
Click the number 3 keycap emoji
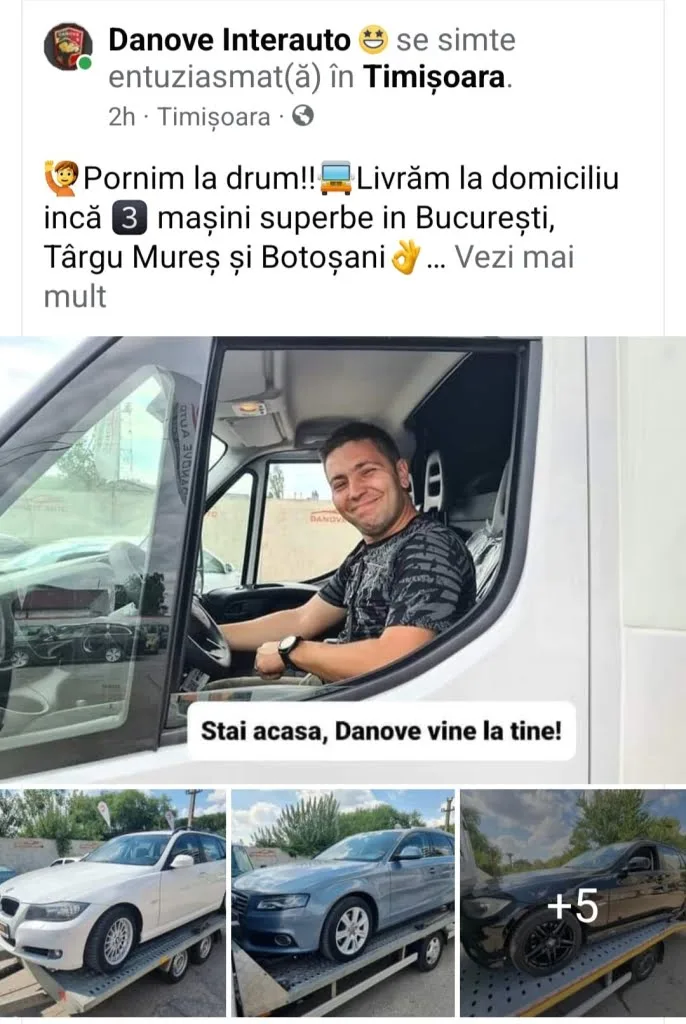pos(129,218)
